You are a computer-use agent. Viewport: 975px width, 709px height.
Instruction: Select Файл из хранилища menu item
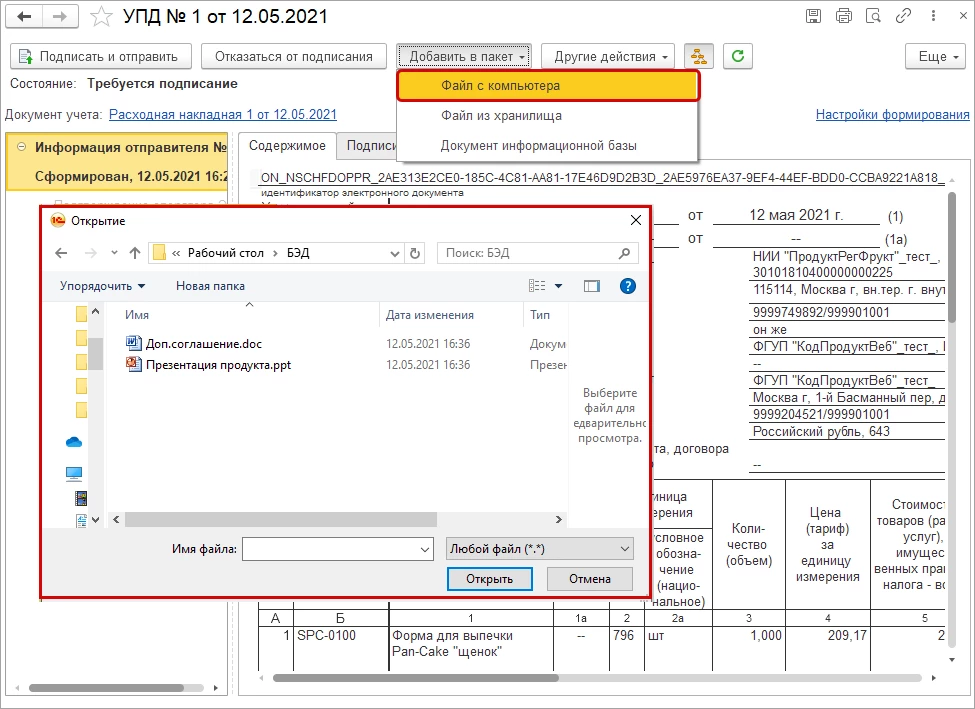click(501, 116)
